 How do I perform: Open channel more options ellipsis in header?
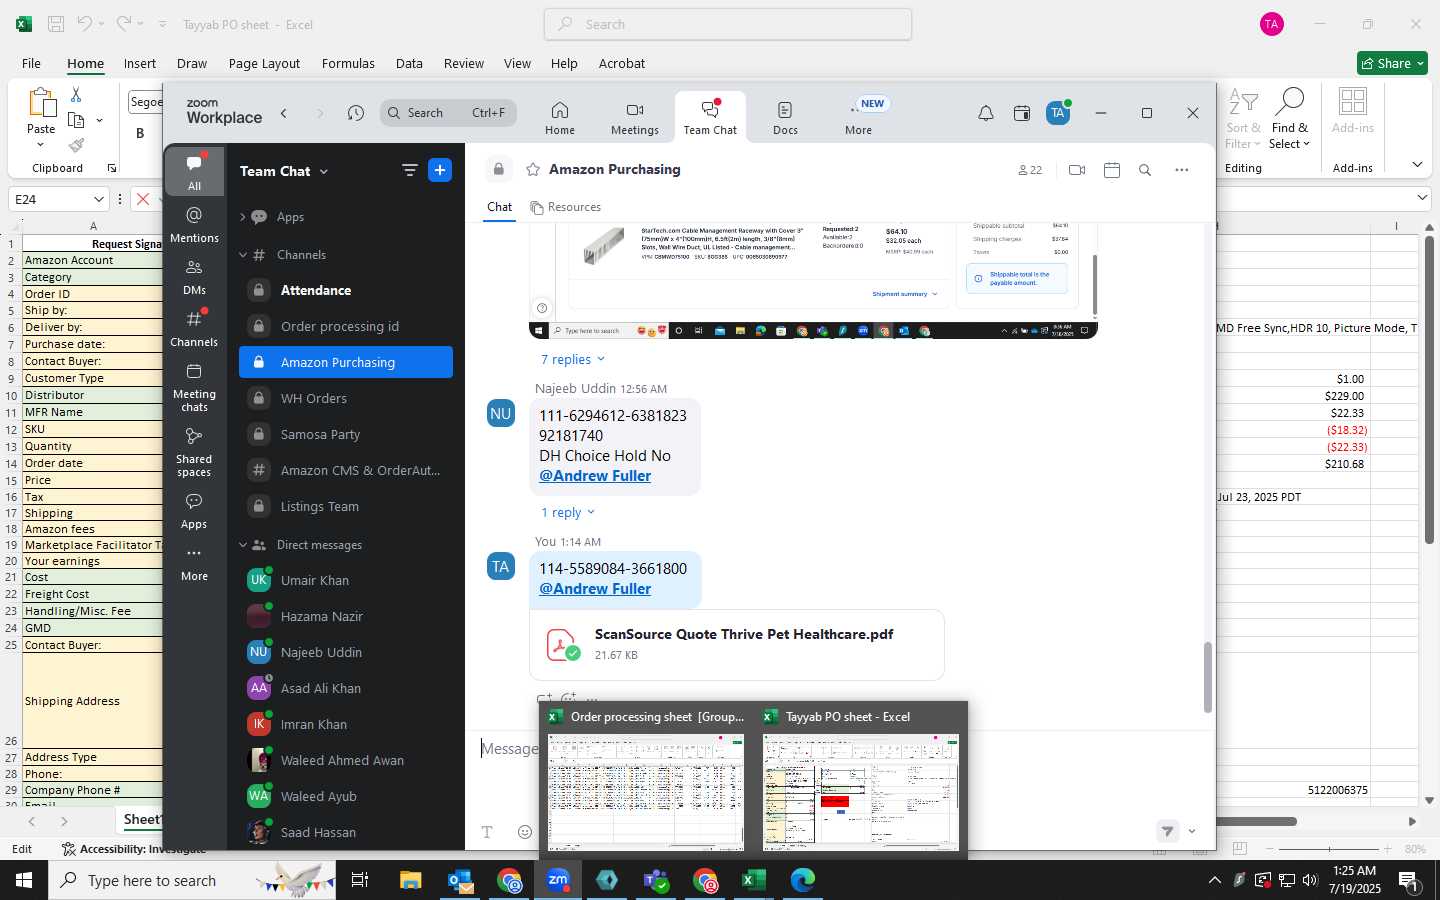[1182, 170]
